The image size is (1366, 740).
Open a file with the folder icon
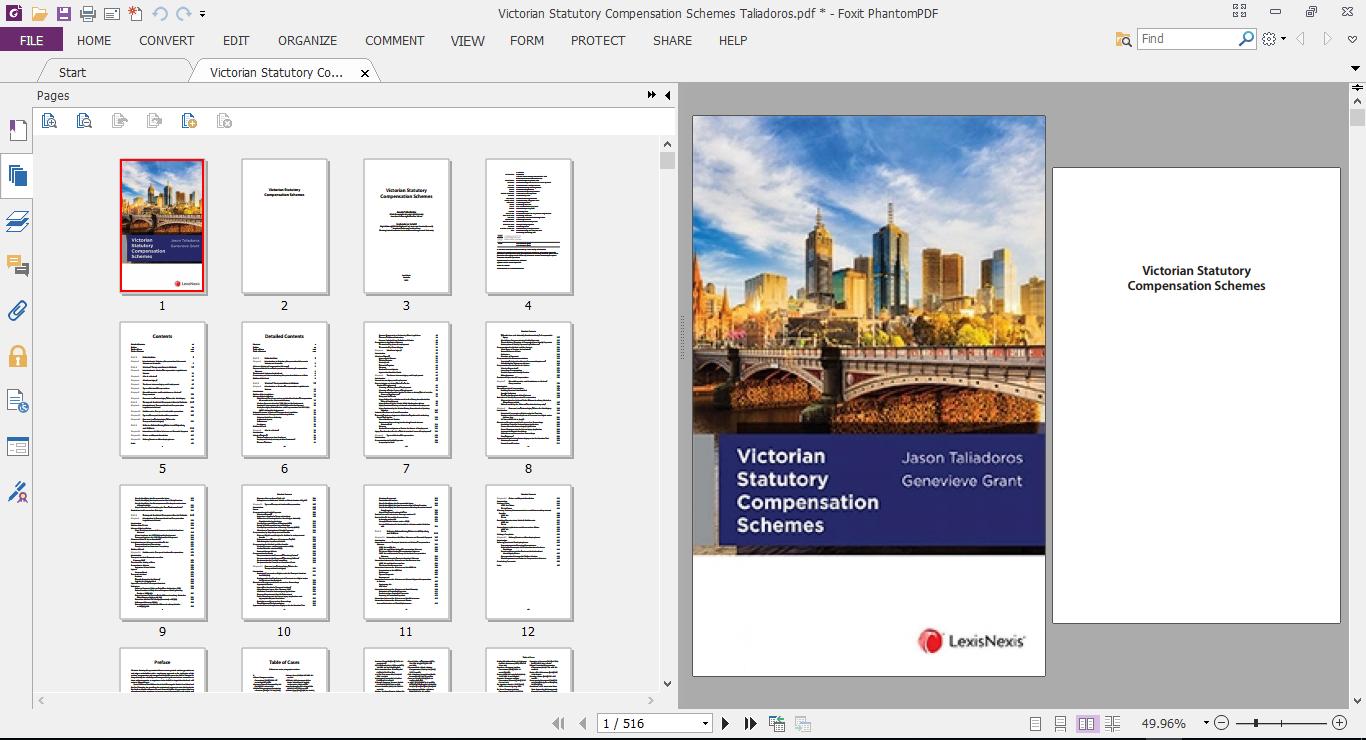39,14
